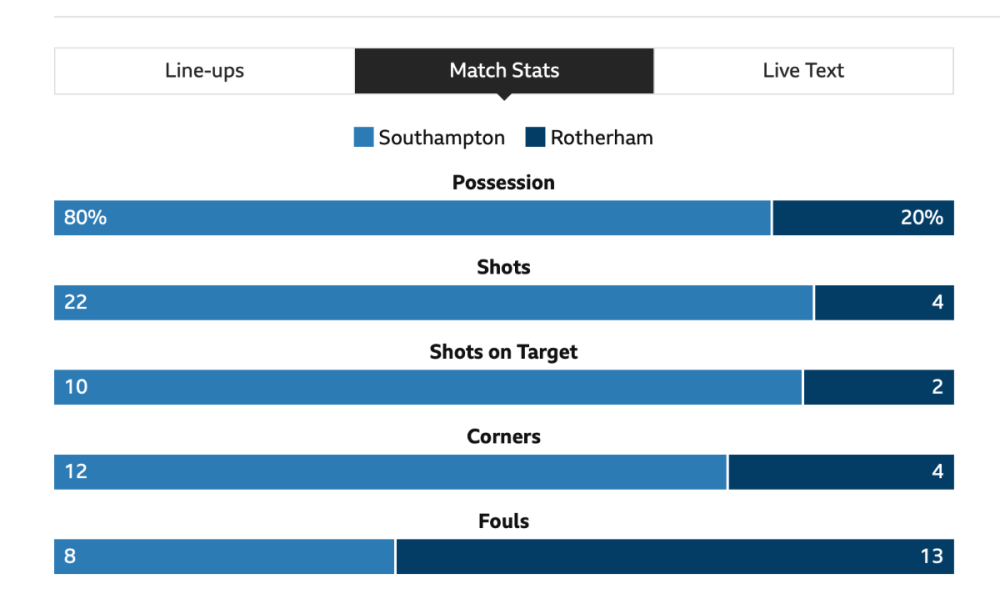1000x609 pixels.
Task: Click the Southampton team name link
Action: [440, 137]
